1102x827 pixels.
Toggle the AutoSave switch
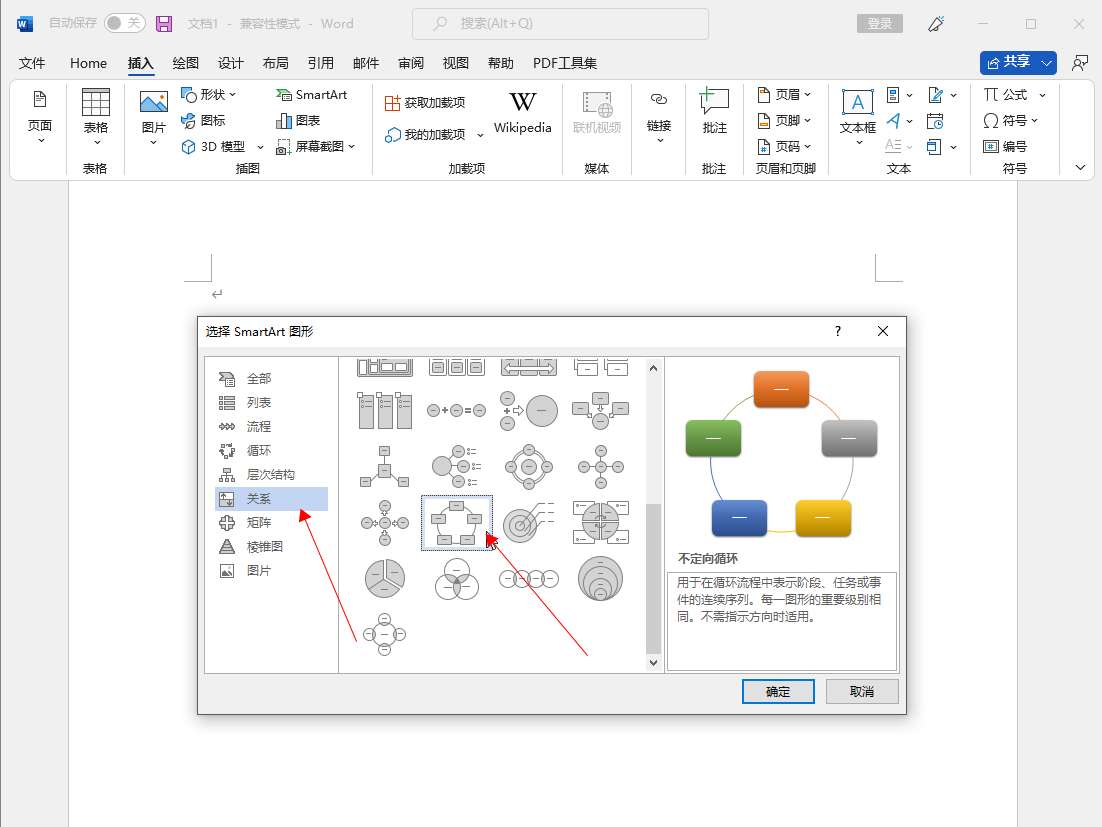coord(124,23)
